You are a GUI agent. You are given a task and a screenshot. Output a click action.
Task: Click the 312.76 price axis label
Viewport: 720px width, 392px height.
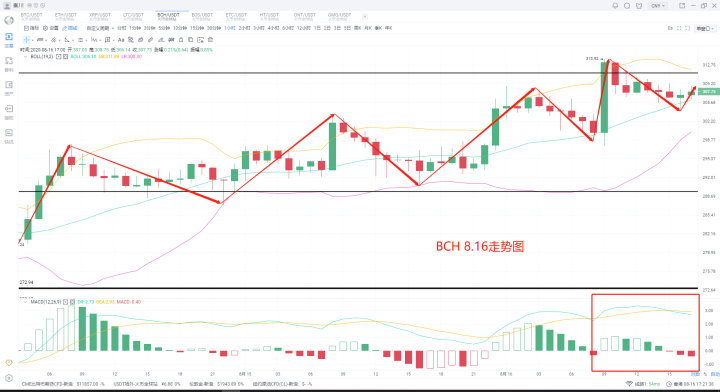point(709,65)
